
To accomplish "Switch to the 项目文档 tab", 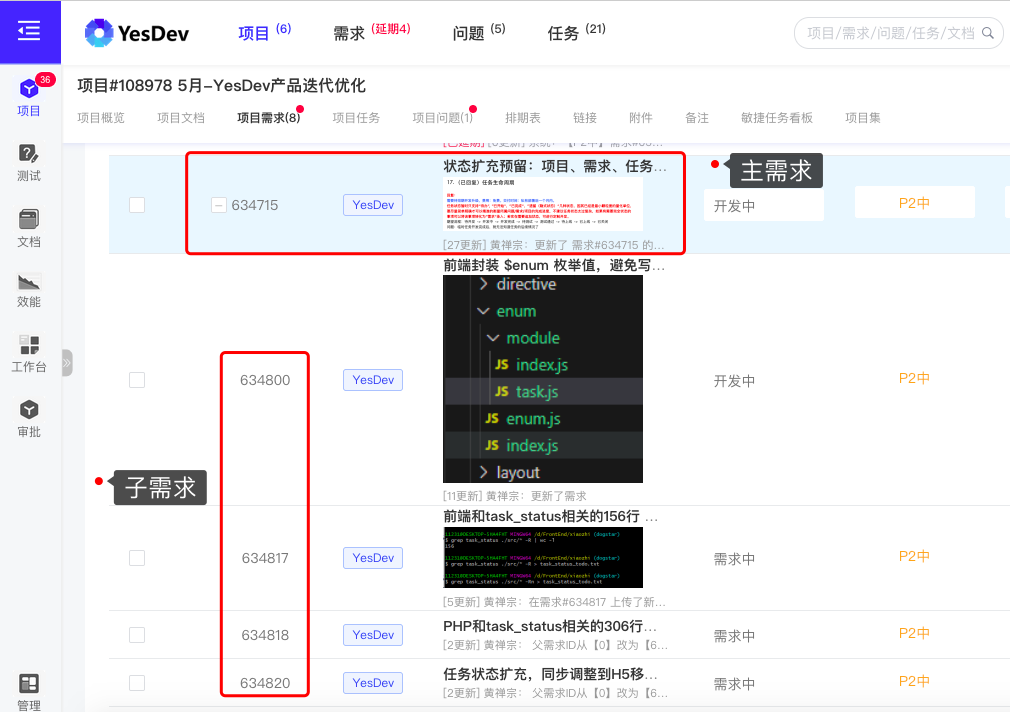I will coord(181,118).
